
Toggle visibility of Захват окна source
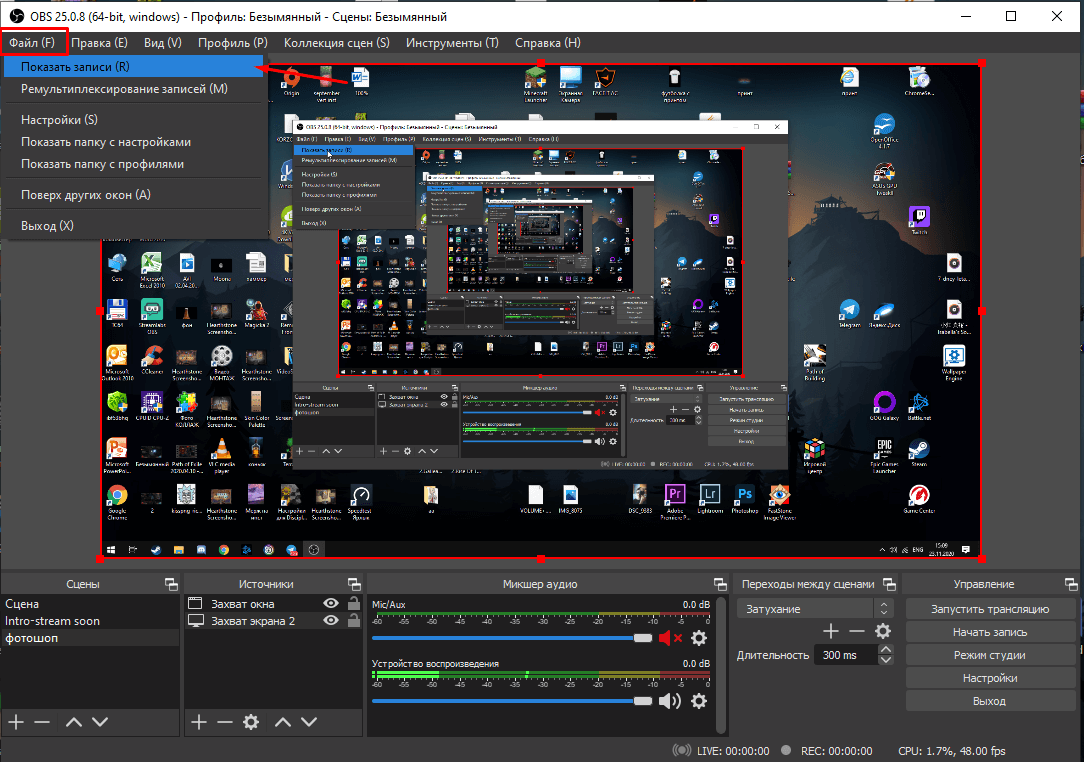(331, 603)
